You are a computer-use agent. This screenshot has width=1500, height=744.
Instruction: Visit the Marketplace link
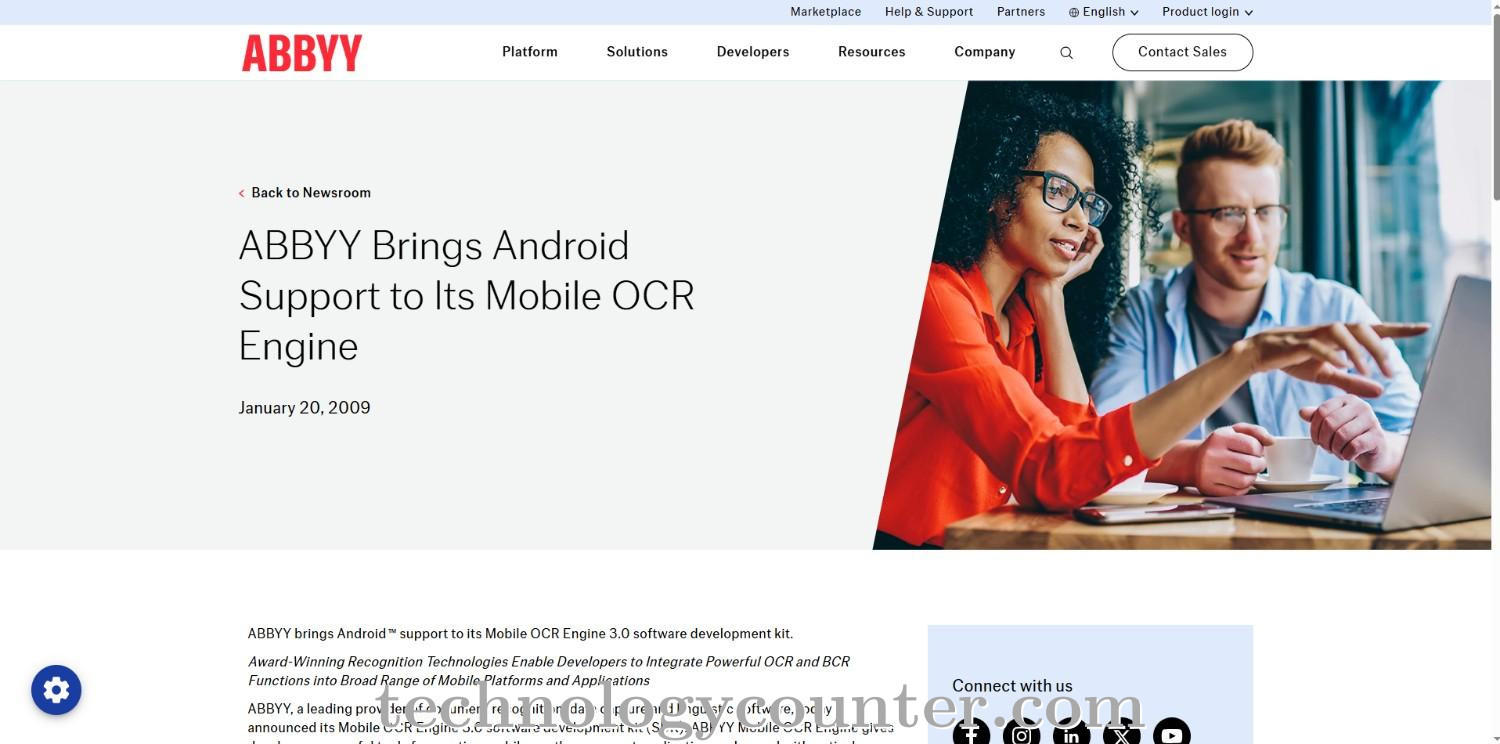tap(825, 11)
